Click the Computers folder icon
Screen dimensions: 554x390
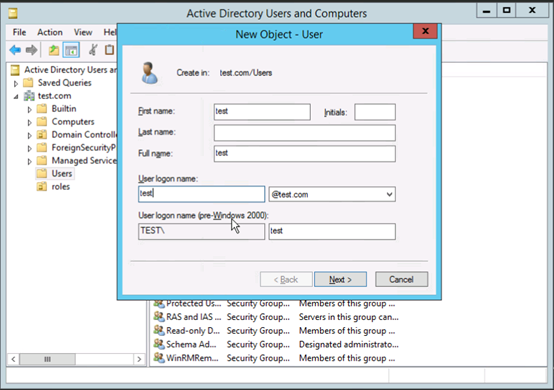[x=42, y=122]
